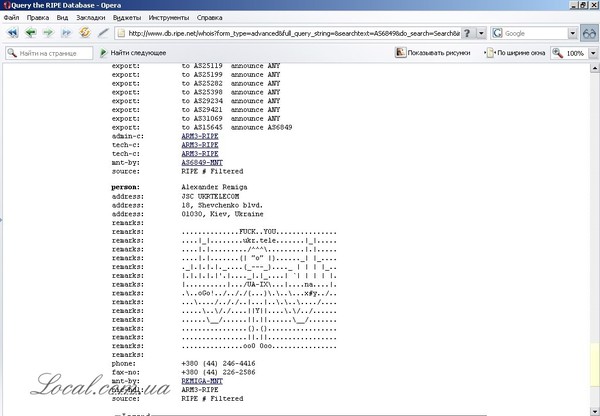Click the export line 'to AS31069 announce ANY'

231,119
